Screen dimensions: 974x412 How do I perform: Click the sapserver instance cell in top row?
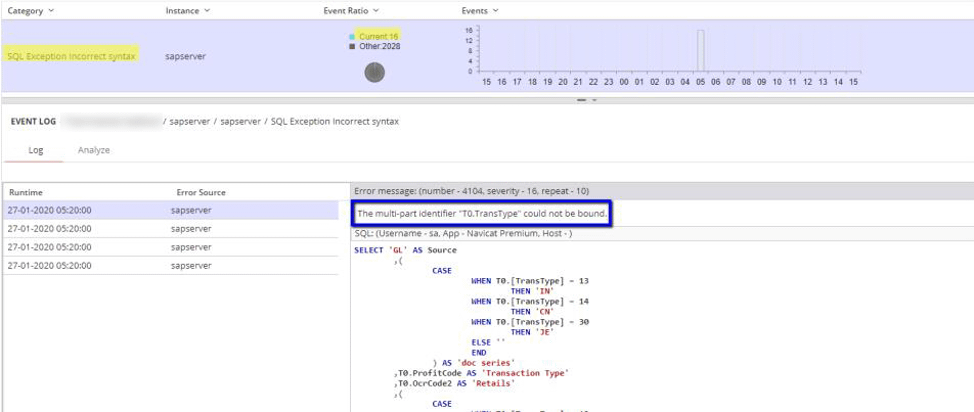tap(185, 56)
